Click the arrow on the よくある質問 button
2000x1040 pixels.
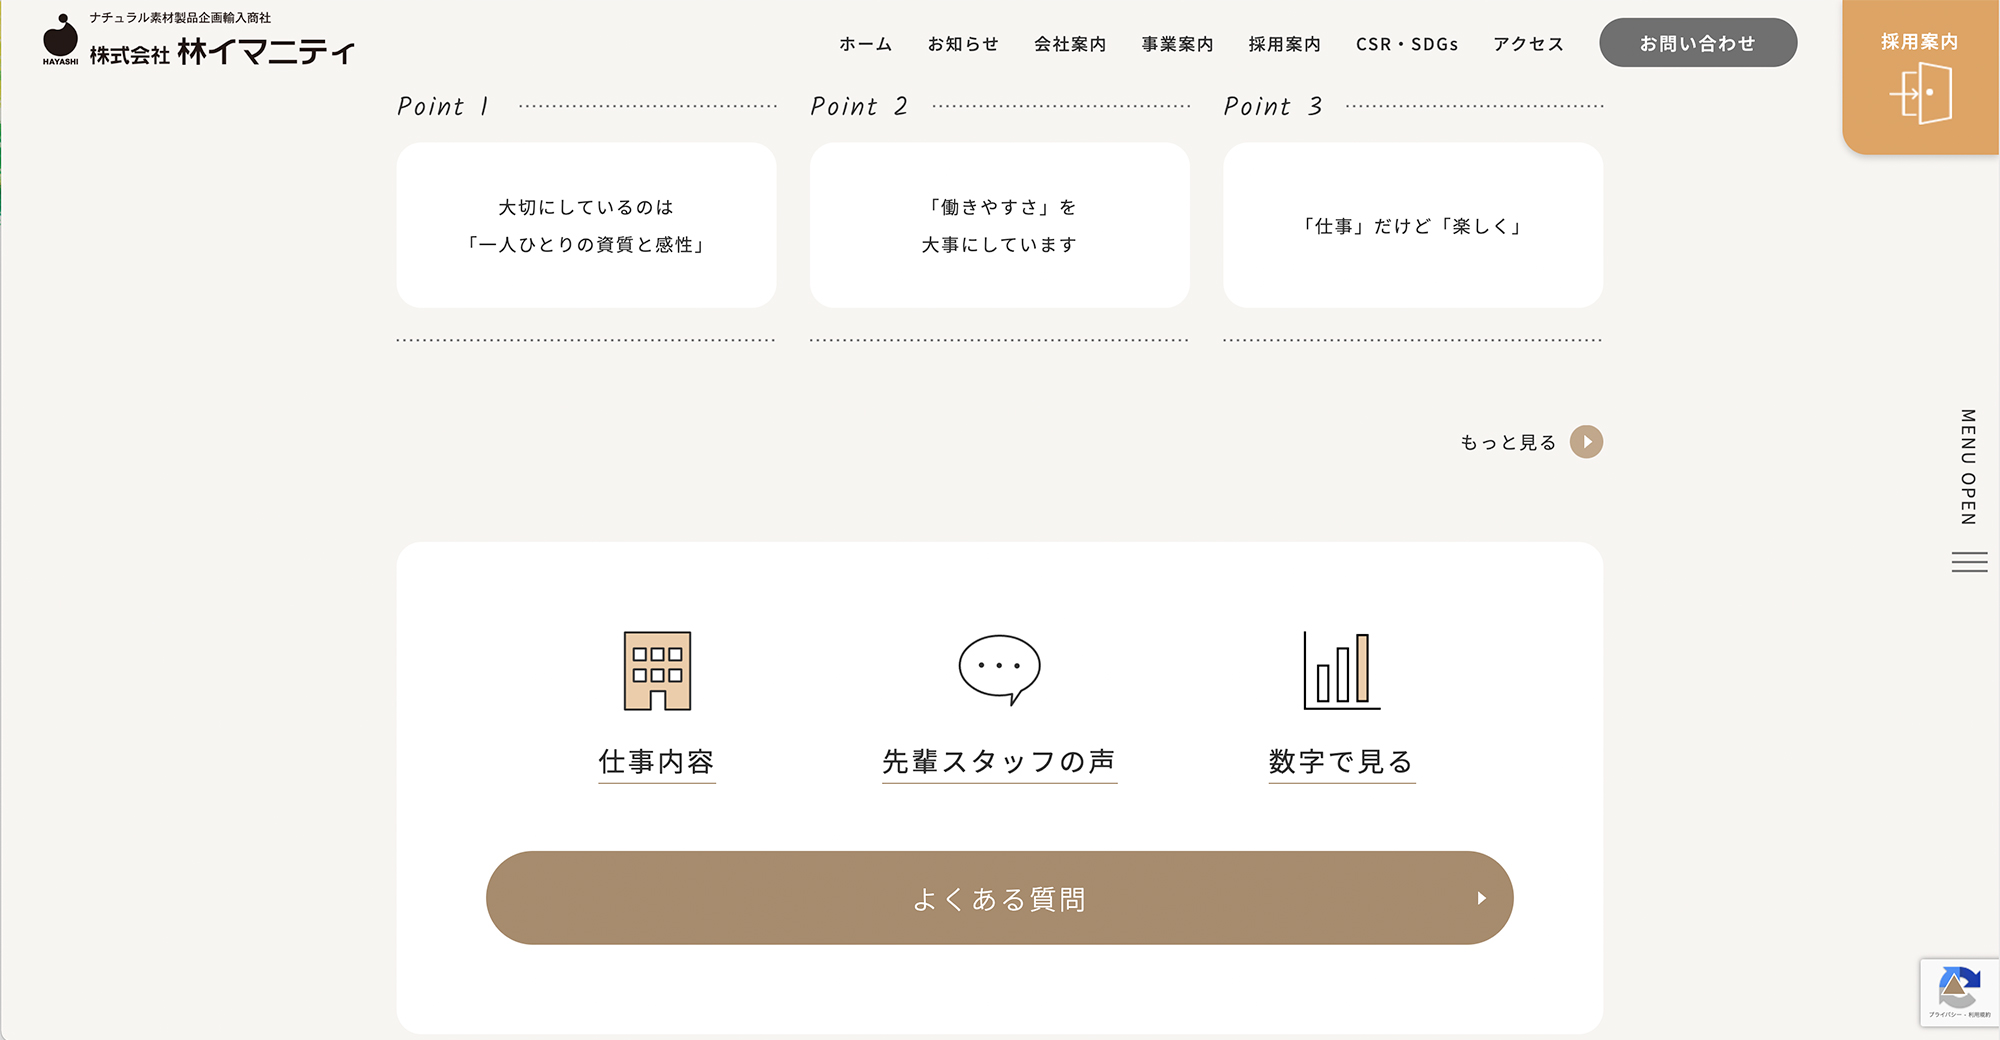pyautogui.click(x=1481, y=898)
